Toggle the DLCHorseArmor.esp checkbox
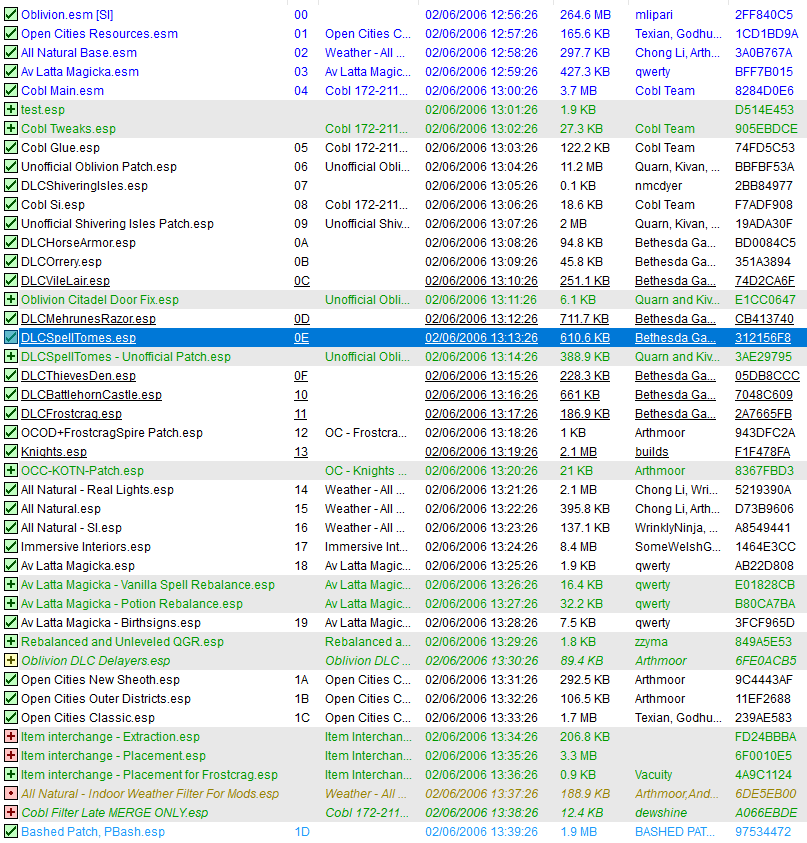Image resolution: width=807 pixels, height=843 pixels. [11, 242]
